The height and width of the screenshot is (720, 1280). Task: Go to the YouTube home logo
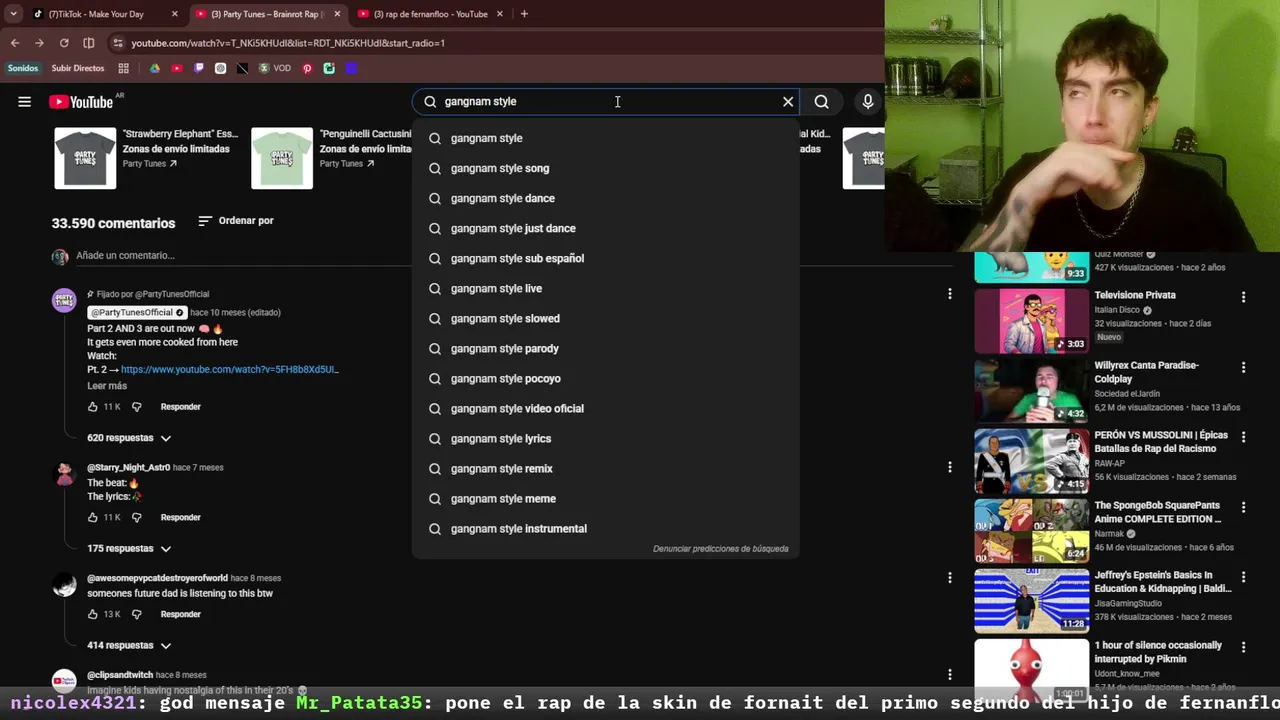pyautogui.click(x=81, y=102)
